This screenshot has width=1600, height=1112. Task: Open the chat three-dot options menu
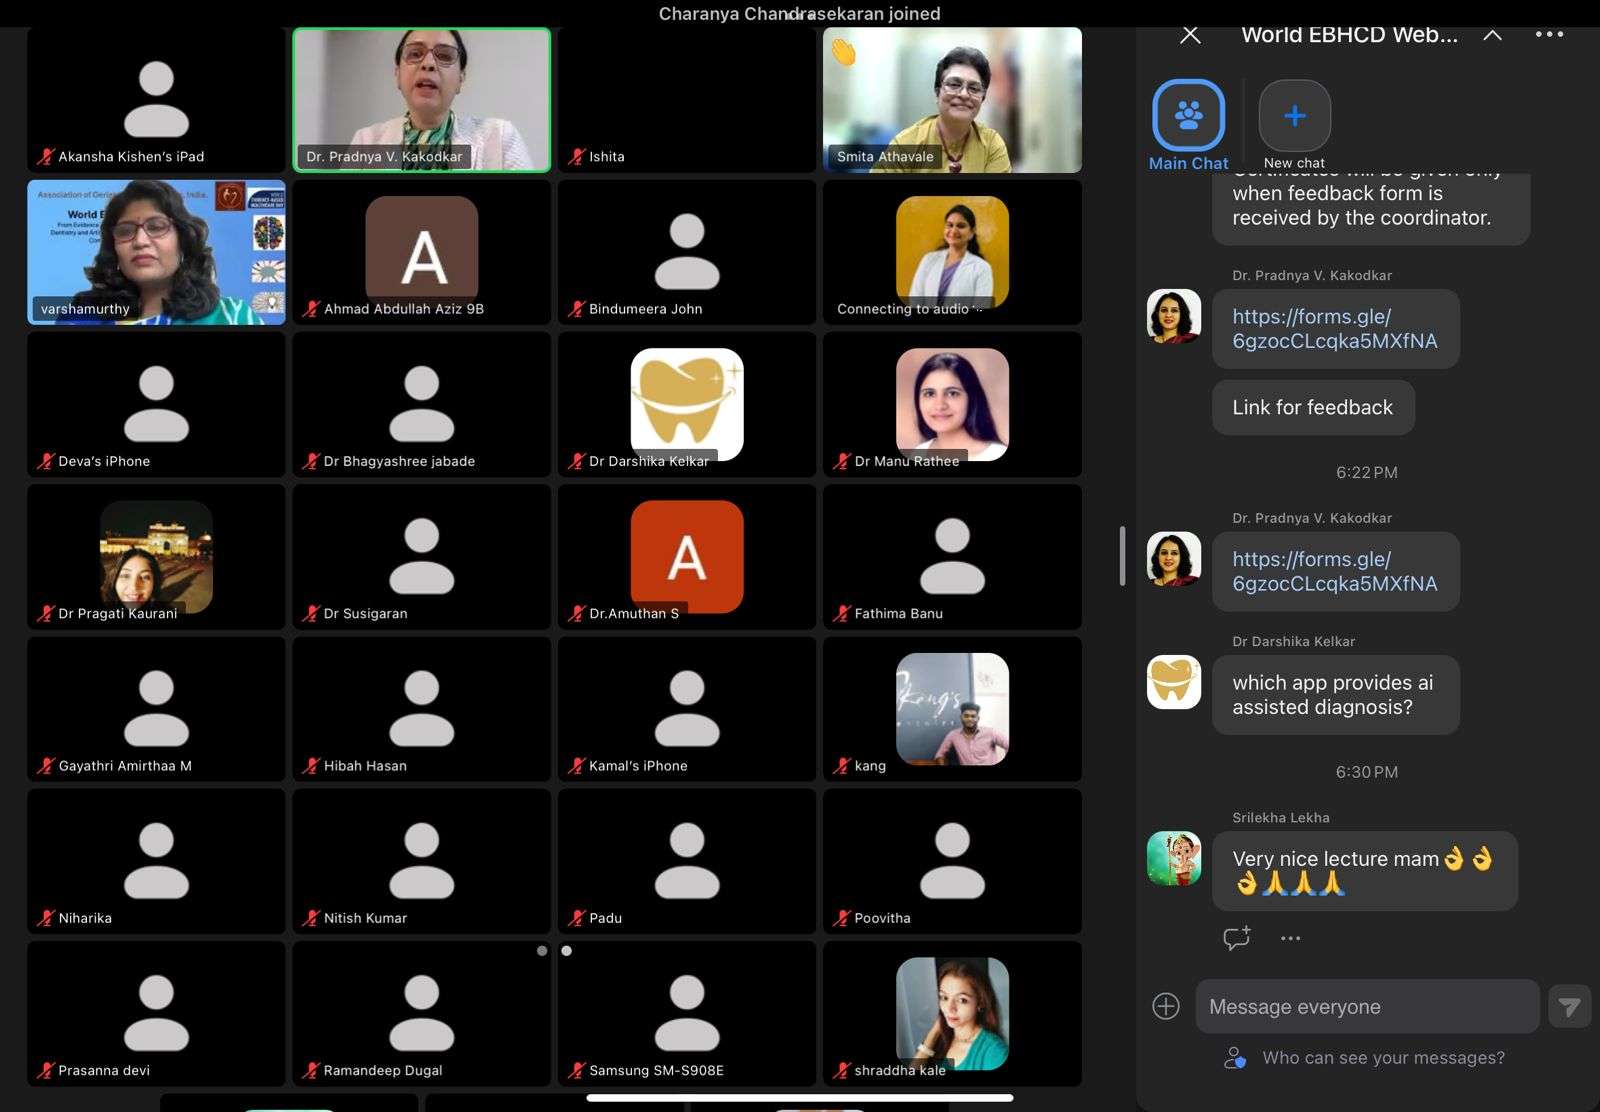pos(1549,34)
